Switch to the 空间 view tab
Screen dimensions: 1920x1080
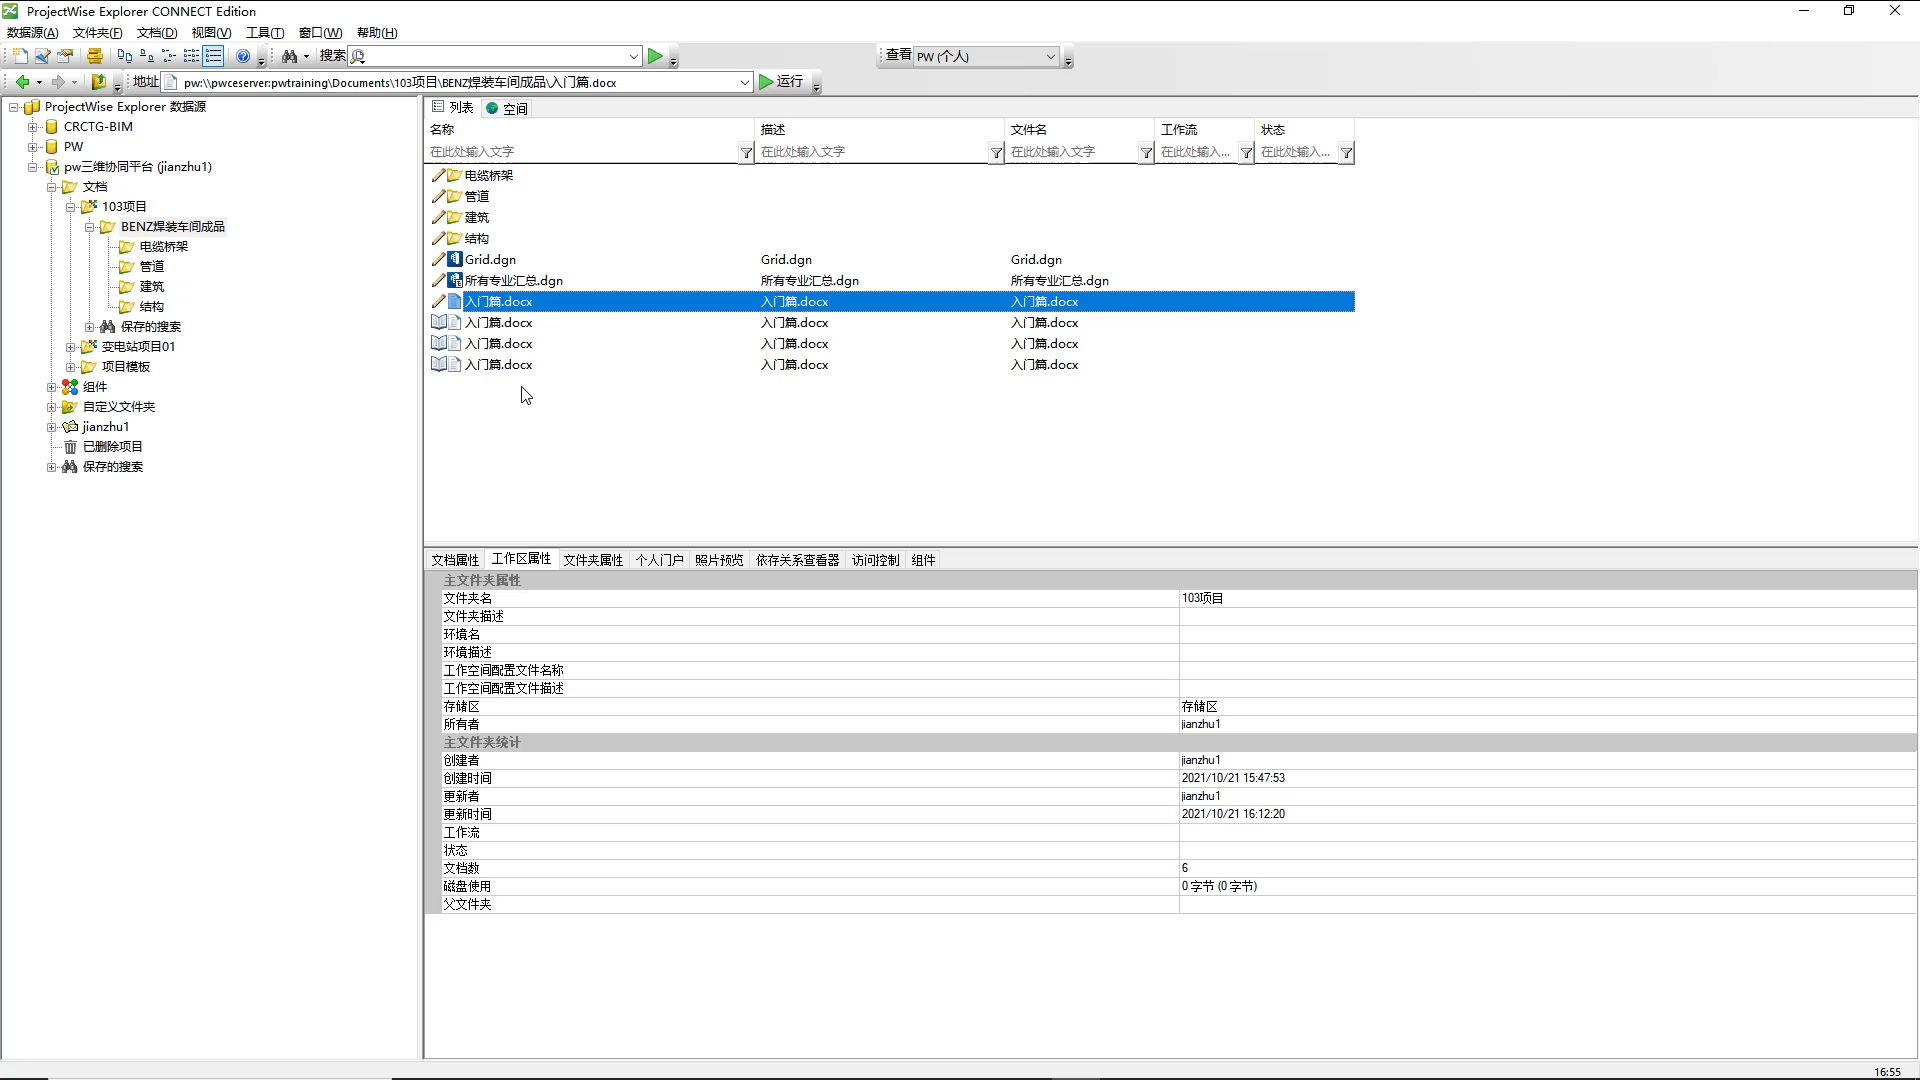507,108
